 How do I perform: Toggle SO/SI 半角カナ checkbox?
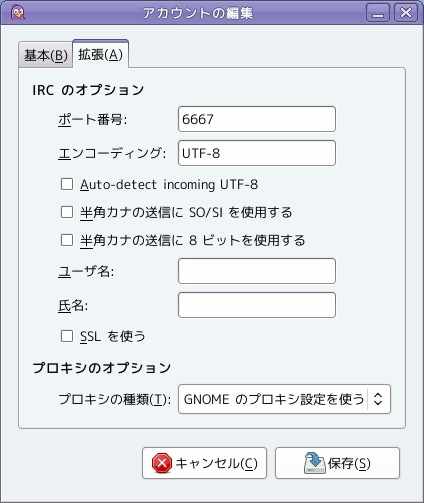[67, 212]
